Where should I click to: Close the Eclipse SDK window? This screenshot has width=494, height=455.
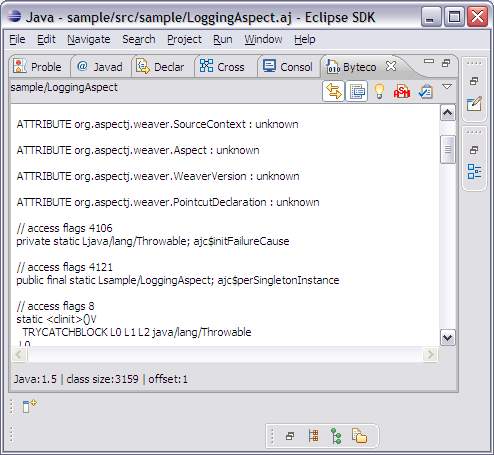(x=477, y=17)
